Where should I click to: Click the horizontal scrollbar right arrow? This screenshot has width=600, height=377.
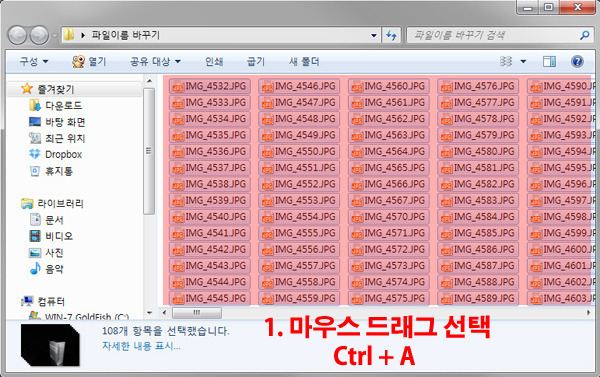(589, 313)
